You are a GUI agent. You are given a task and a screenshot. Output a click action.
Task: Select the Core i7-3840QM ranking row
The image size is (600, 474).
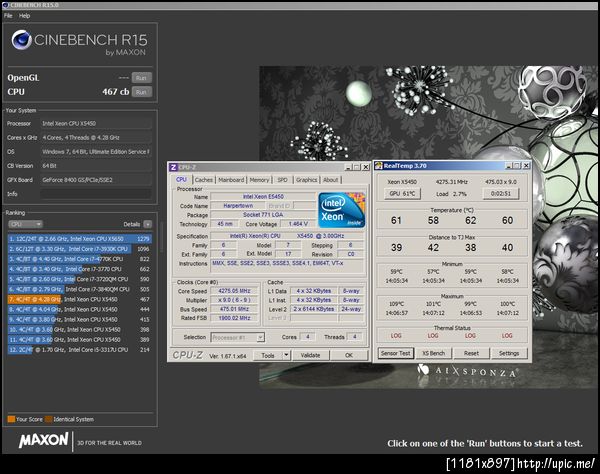[x=80, y=289]
